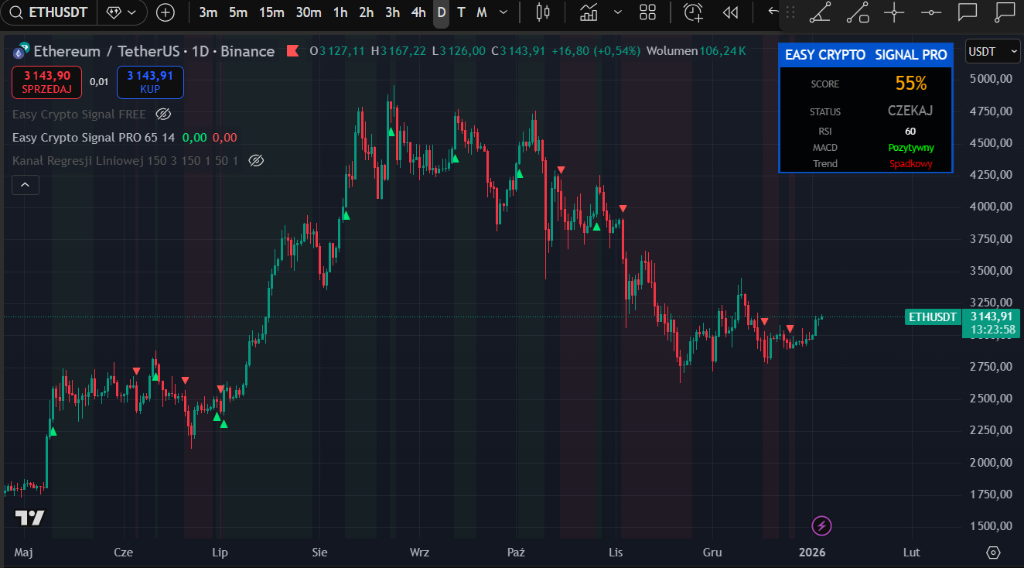
Task: Open the diamond premium dropdown
Action: [x=121, y=12]
